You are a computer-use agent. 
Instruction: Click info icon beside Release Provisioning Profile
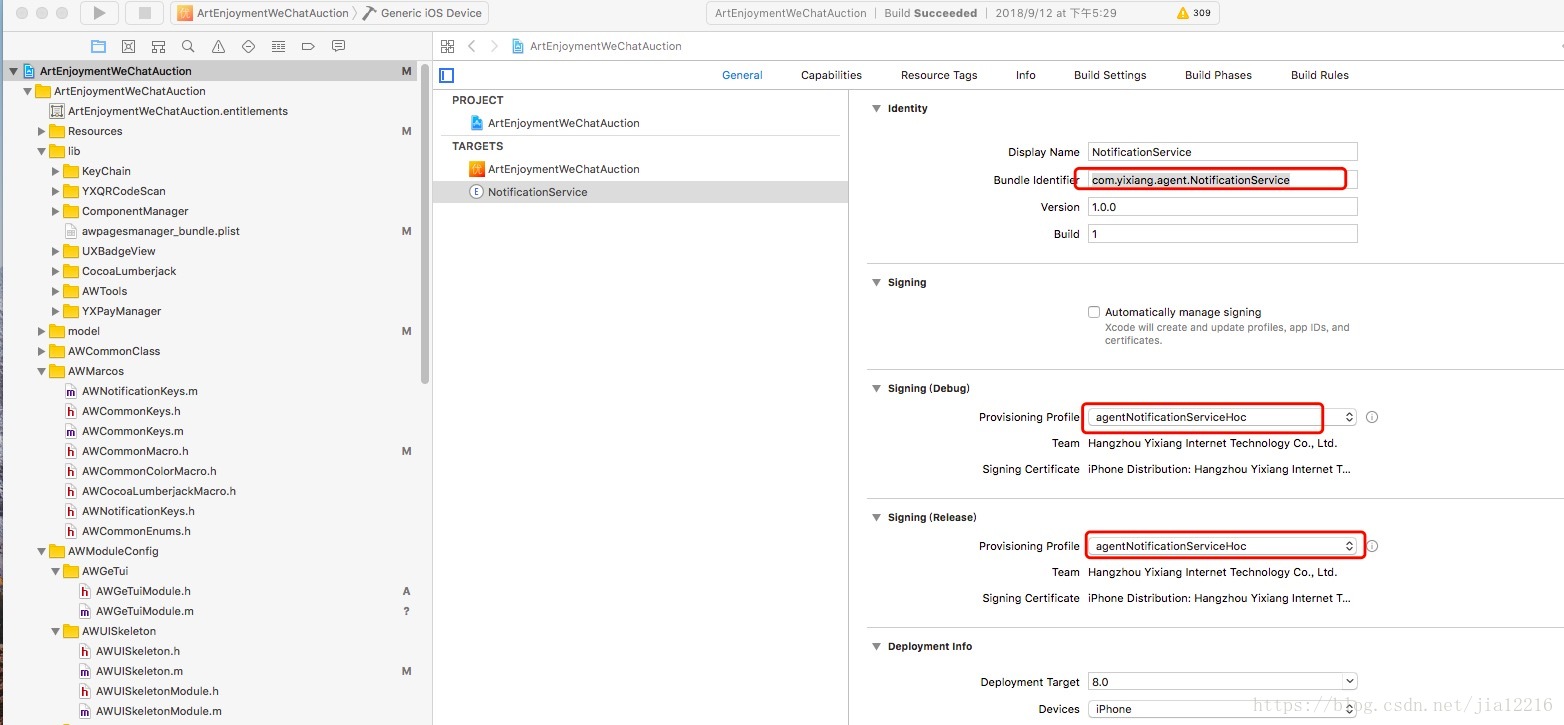pos(1372,546)
